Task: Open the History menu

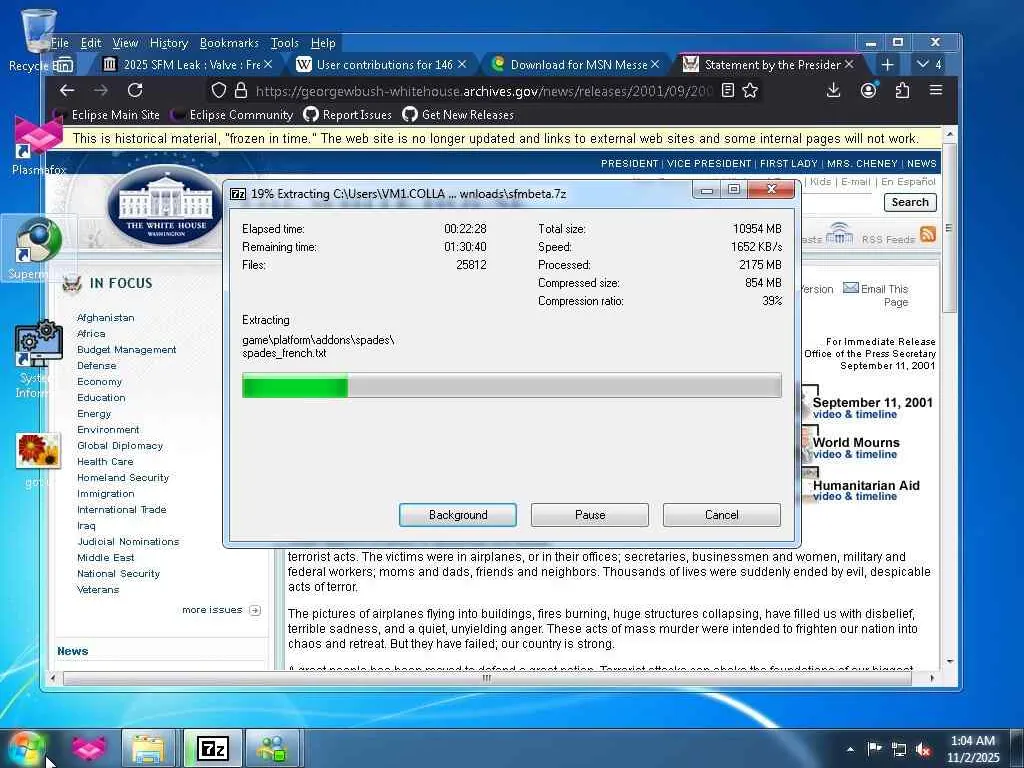Action: (x=168, y=43)
